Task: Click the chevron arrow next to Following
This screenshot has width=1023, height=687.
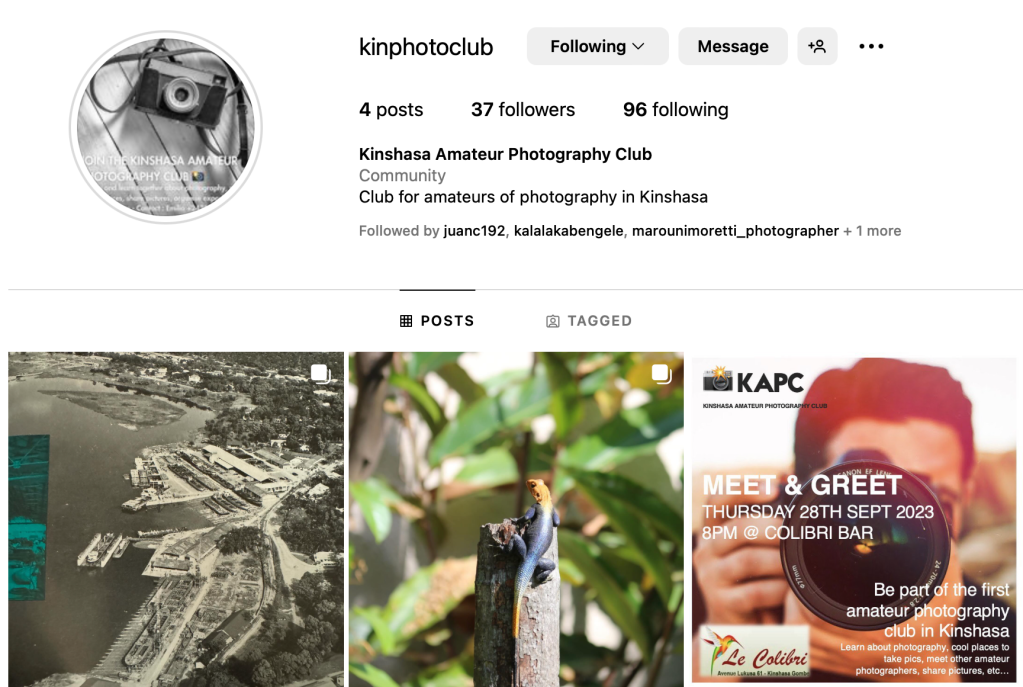Action: tap(639, 46)
